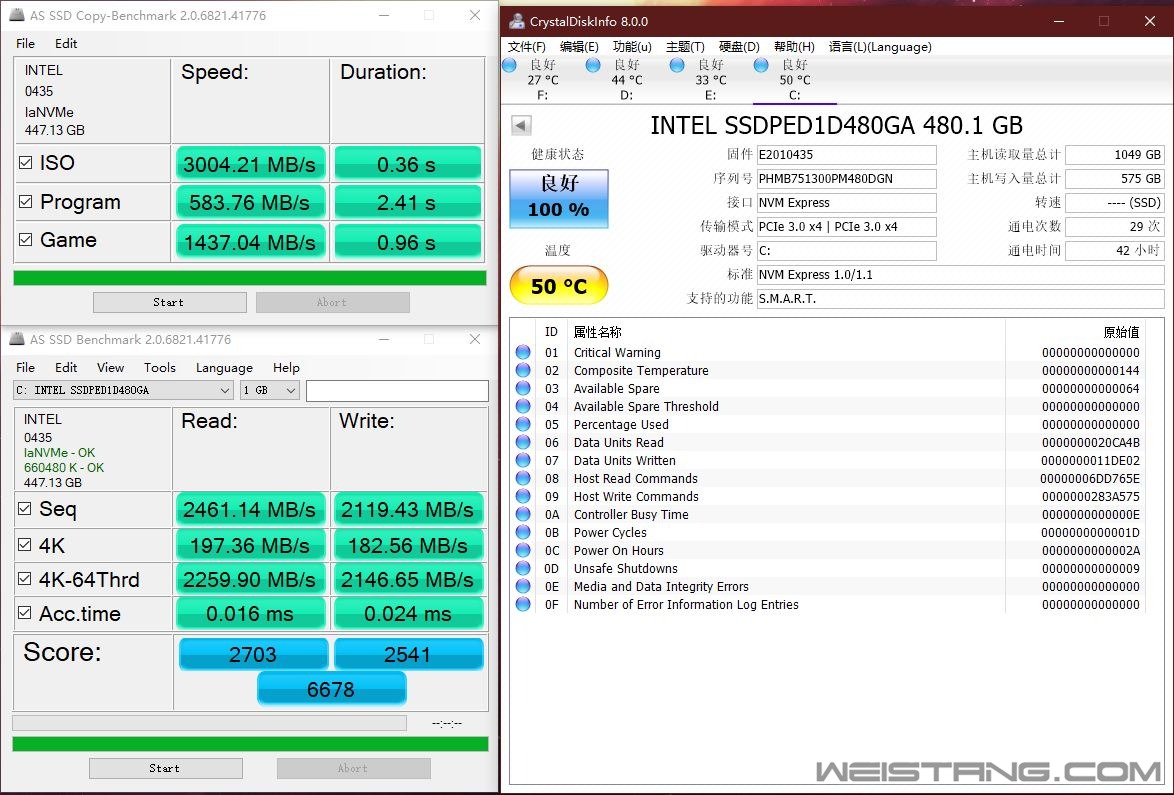Toggle the Acc.time benchmark checkbox
The height and width of the screenshot is (795, 1174).
point(25,612)
